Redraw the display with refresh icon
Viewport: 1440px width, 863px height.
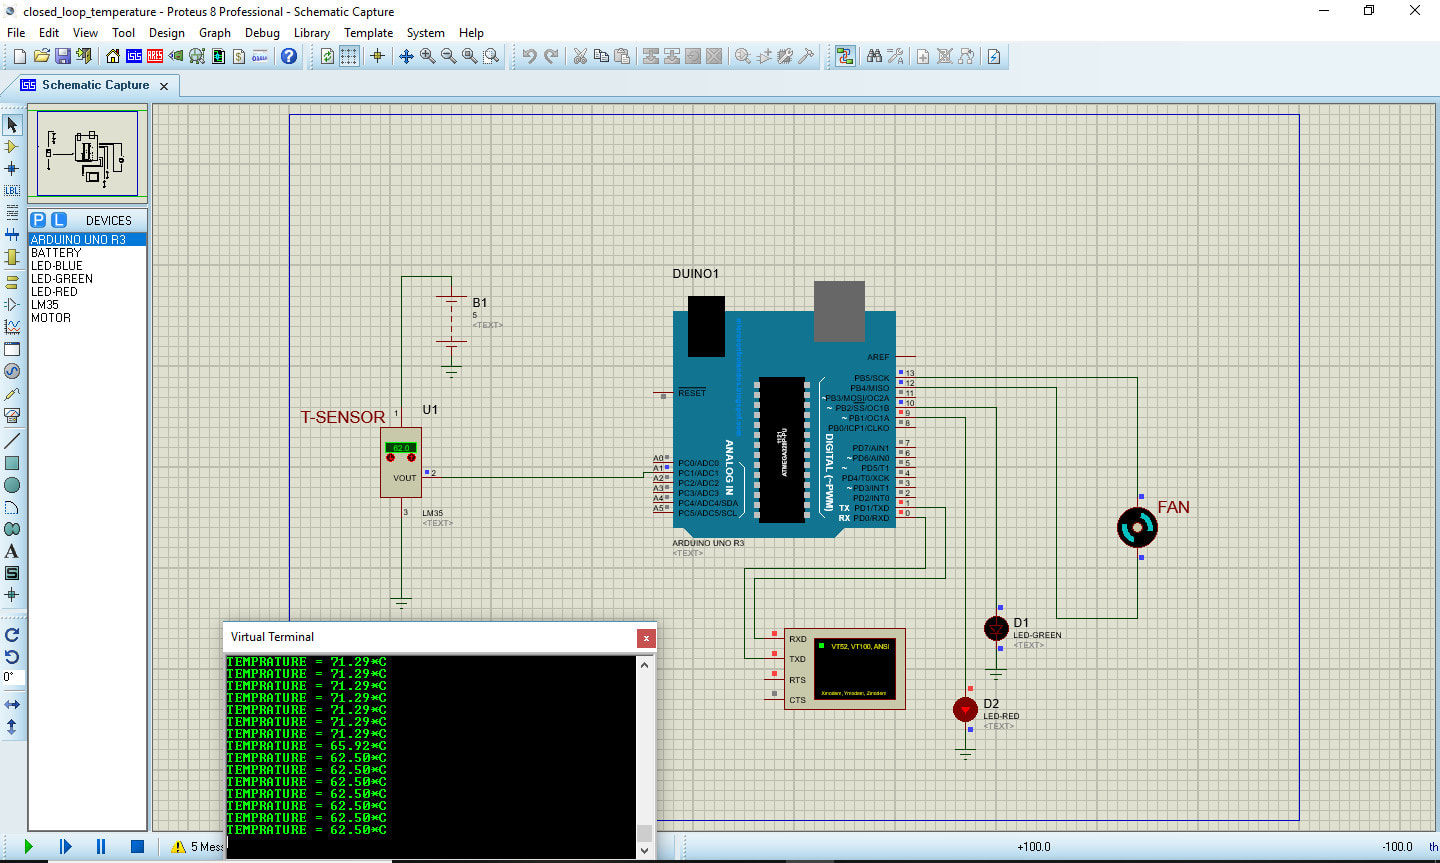[327, 56]
